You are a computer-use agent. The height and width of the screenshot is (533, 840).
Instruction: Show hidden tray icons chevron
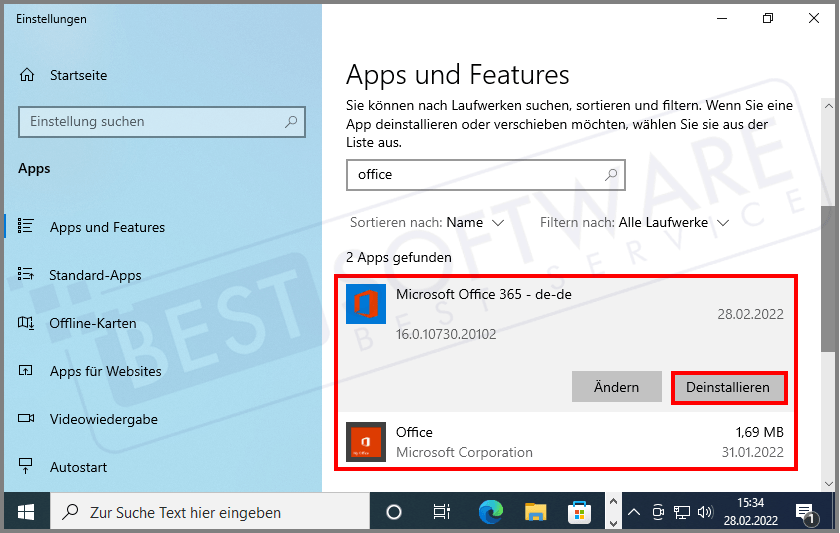pyautogui.click(x=634, y=513)
